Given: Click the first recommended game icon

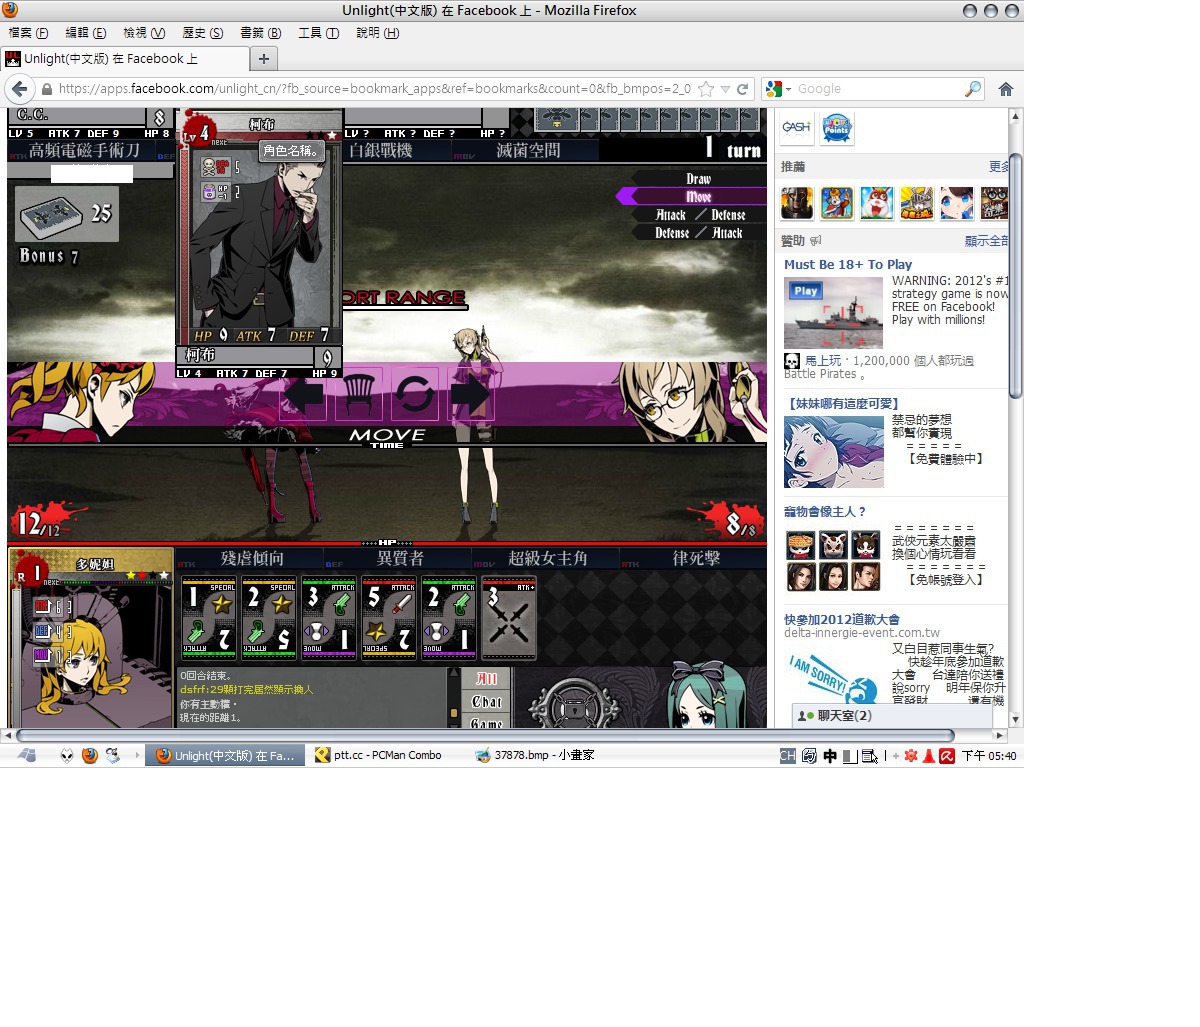Looking at the screenshot, I should (x=797, y=203).
